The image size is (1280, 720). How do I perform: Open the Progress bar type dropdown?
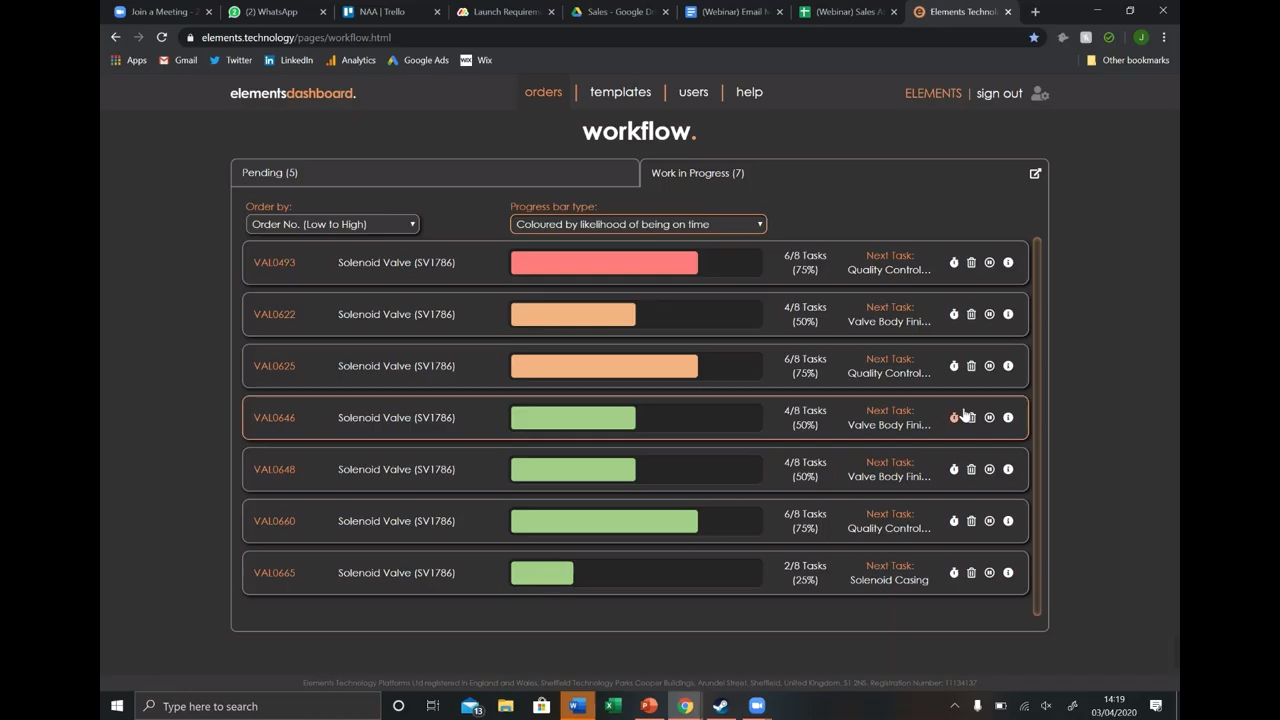pyautogui.click(x=638, y=225)
